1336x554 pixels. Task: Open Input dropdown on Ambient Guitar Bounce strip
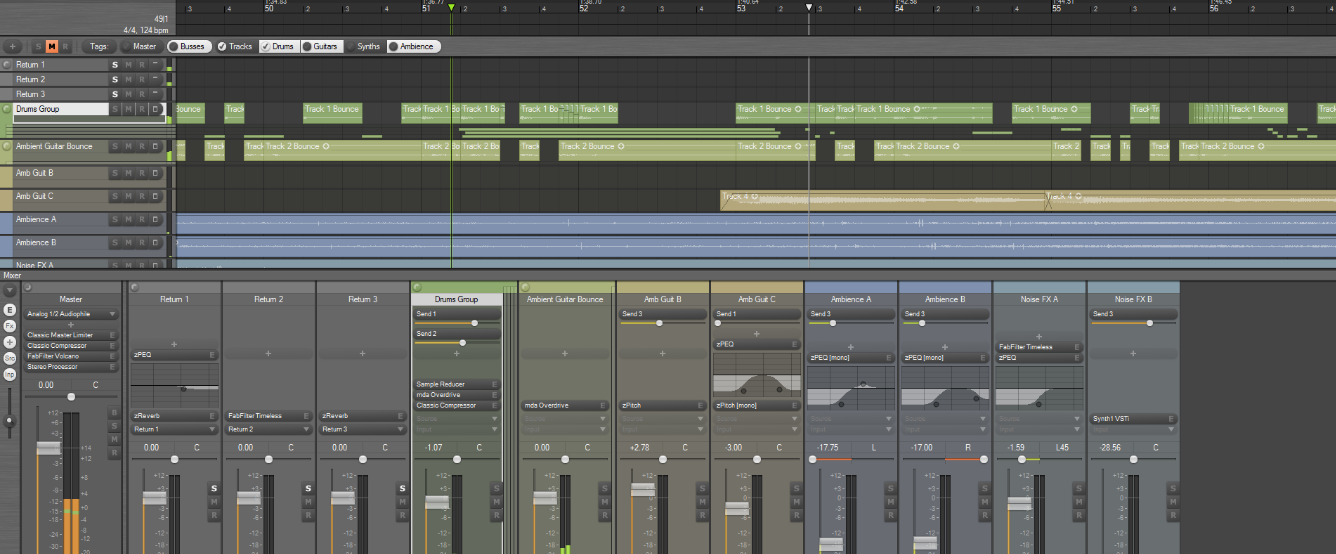coord(564,429)
